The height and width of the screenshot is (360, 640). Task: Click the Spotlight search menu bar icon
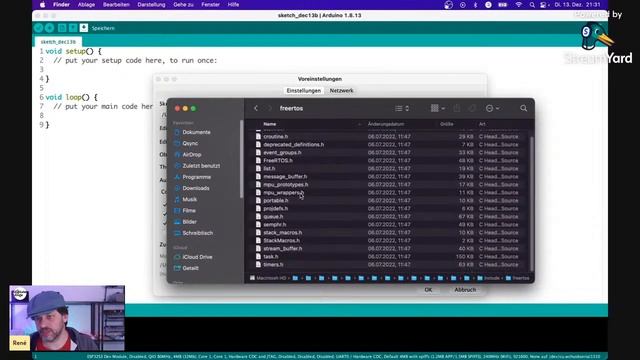532,4
